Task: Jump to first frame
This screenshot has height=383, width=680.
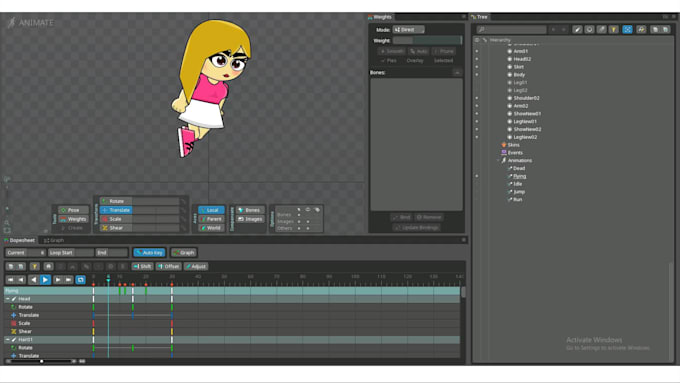Action: pos(10,280)
